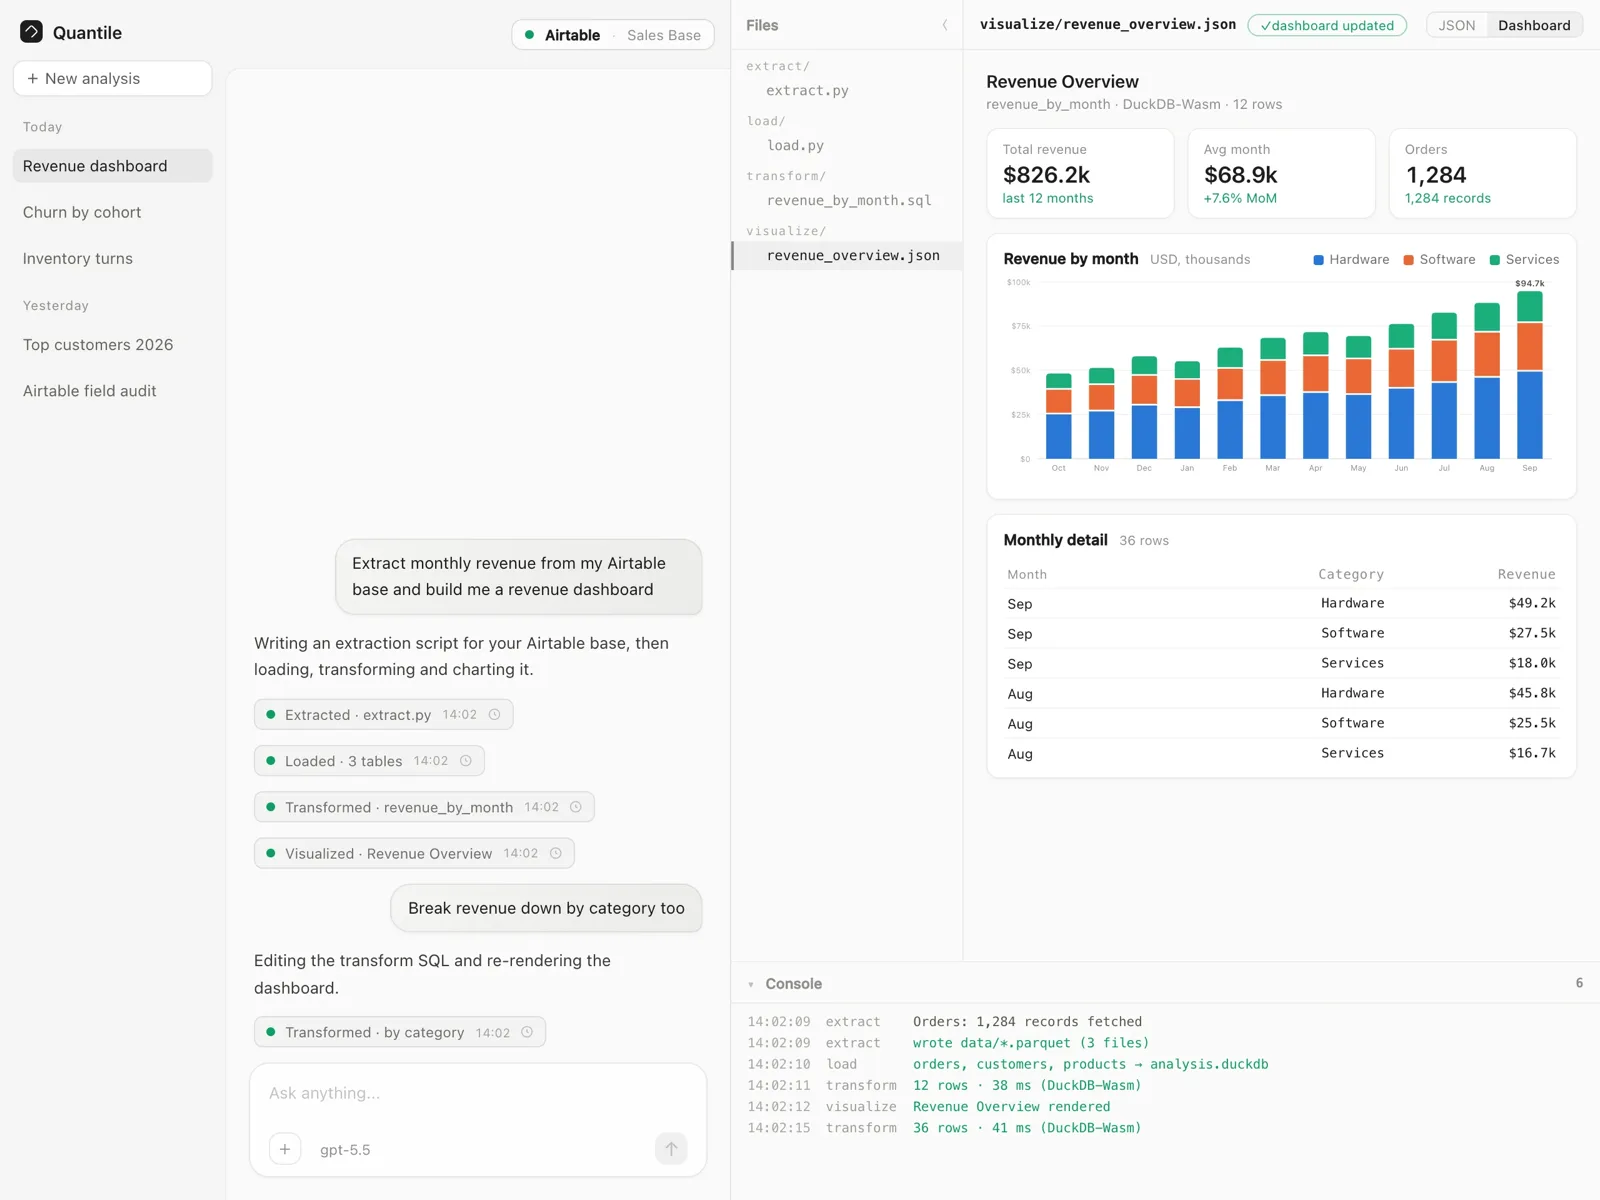The width and height of the screenshot is (1600, 1200).
Task: Click clock icon on Transformed by category step
Action: [527, 1032]
